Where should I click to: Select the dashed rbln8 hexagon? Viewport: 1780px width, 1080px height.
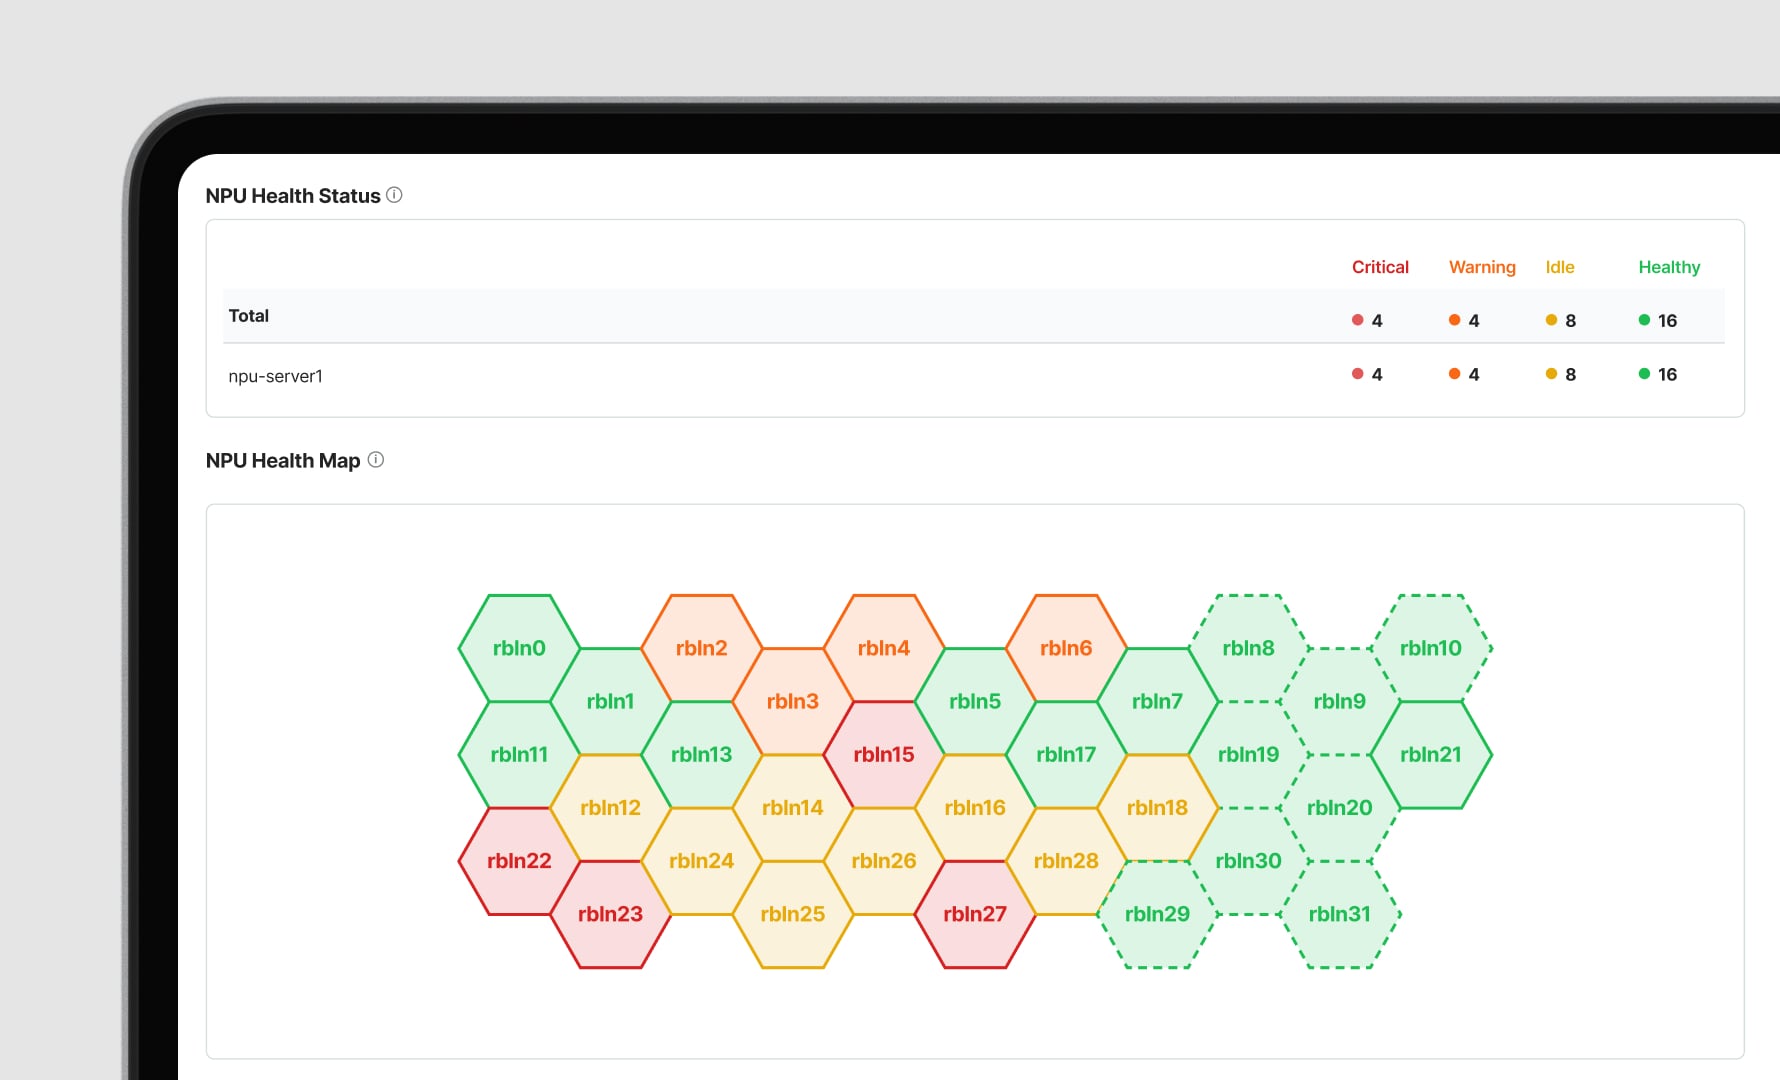tap(1248, 648)
